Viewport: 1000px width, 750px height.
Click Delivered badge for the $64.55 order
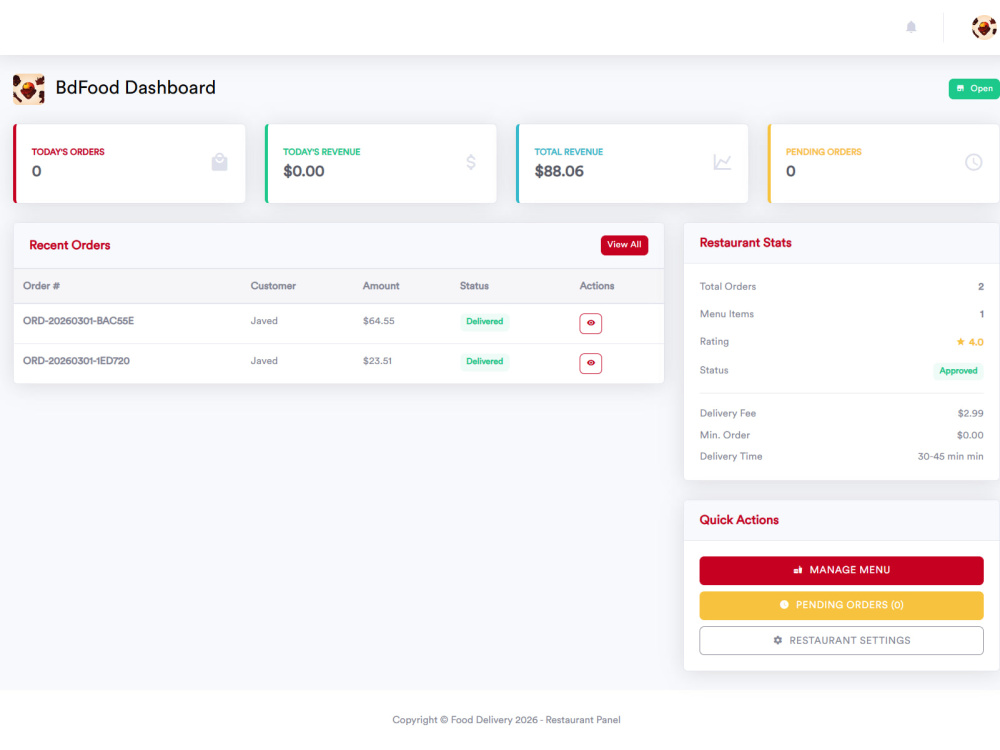[x=485, y=321]
